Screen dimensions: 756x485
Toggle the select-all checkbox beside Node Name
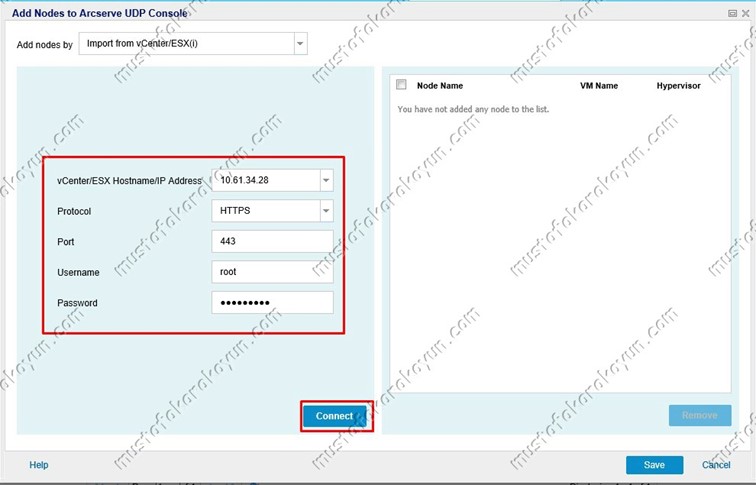click(401, 84)
